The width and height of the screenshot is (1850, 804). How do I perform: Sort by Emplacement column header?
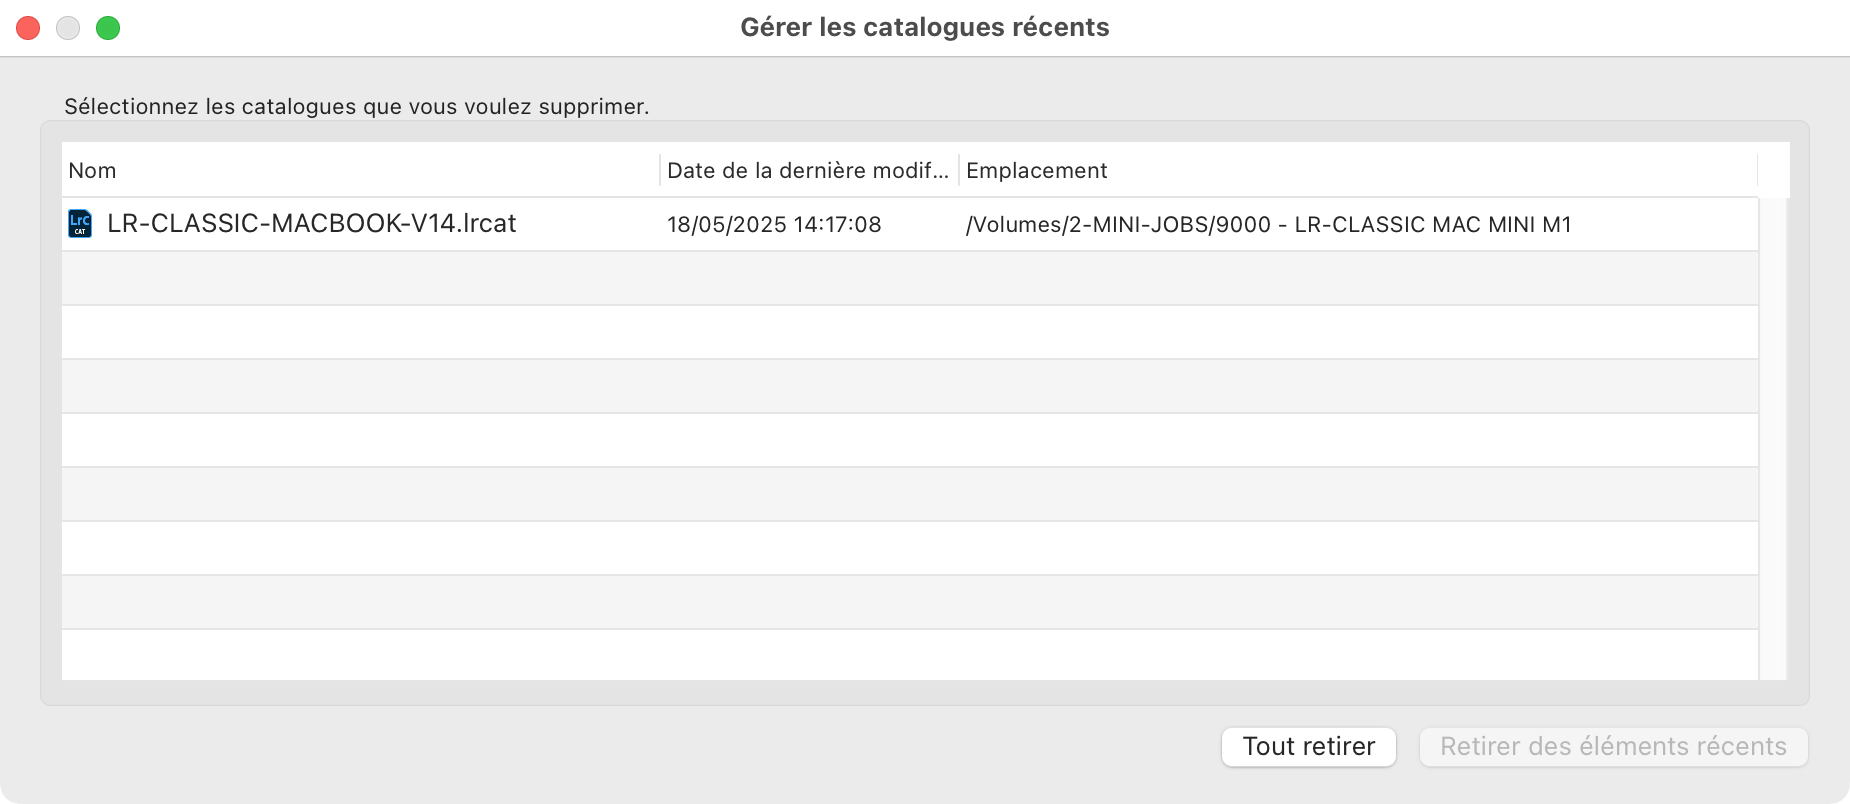click(1358, 170)
